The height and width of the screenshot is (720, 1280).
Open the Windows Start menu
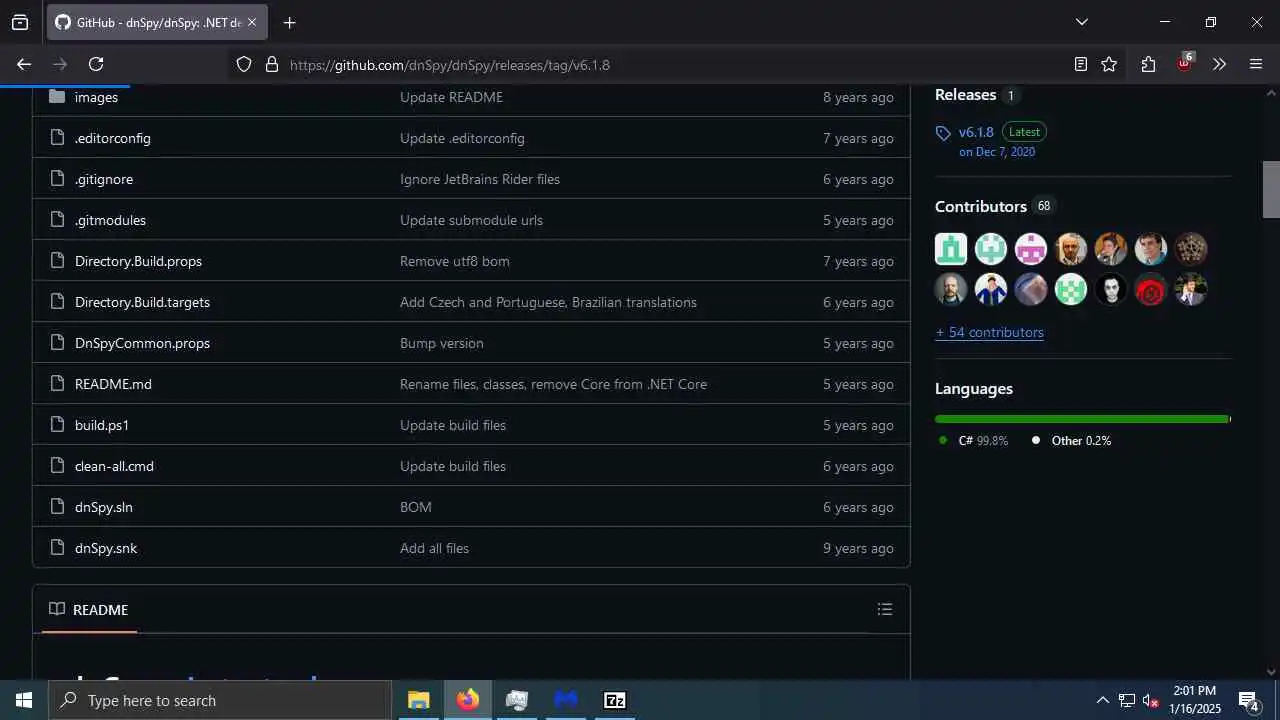pos(24,700)
